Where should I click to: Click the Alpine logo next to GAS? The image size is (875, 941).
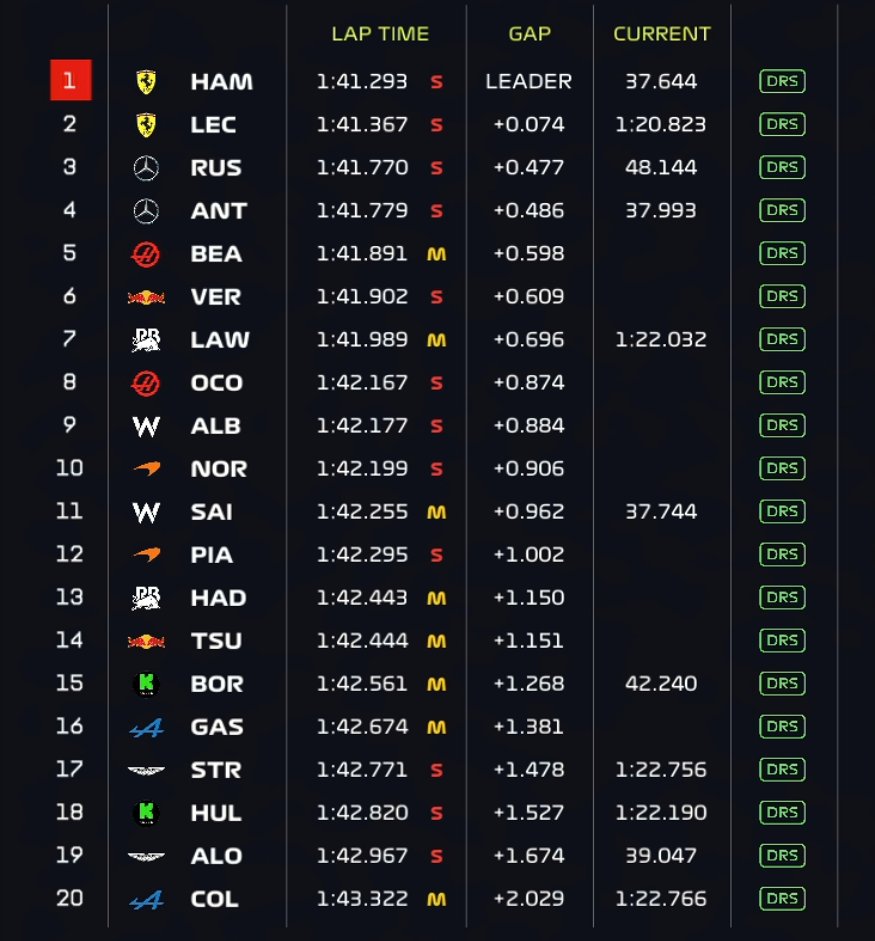point(146,727)
